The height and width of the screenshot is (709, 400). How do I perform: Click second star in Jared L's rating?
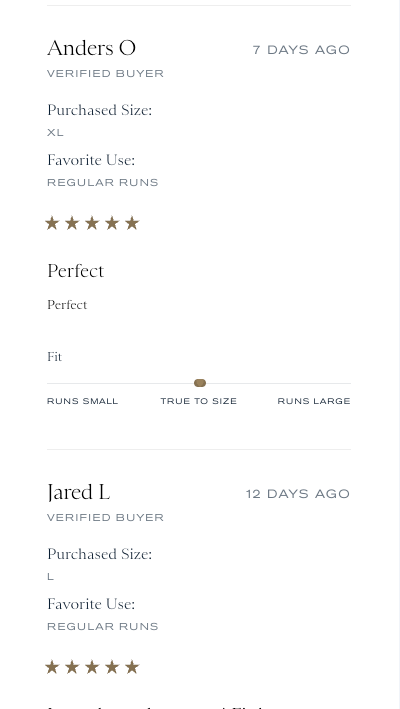[72, 667]
